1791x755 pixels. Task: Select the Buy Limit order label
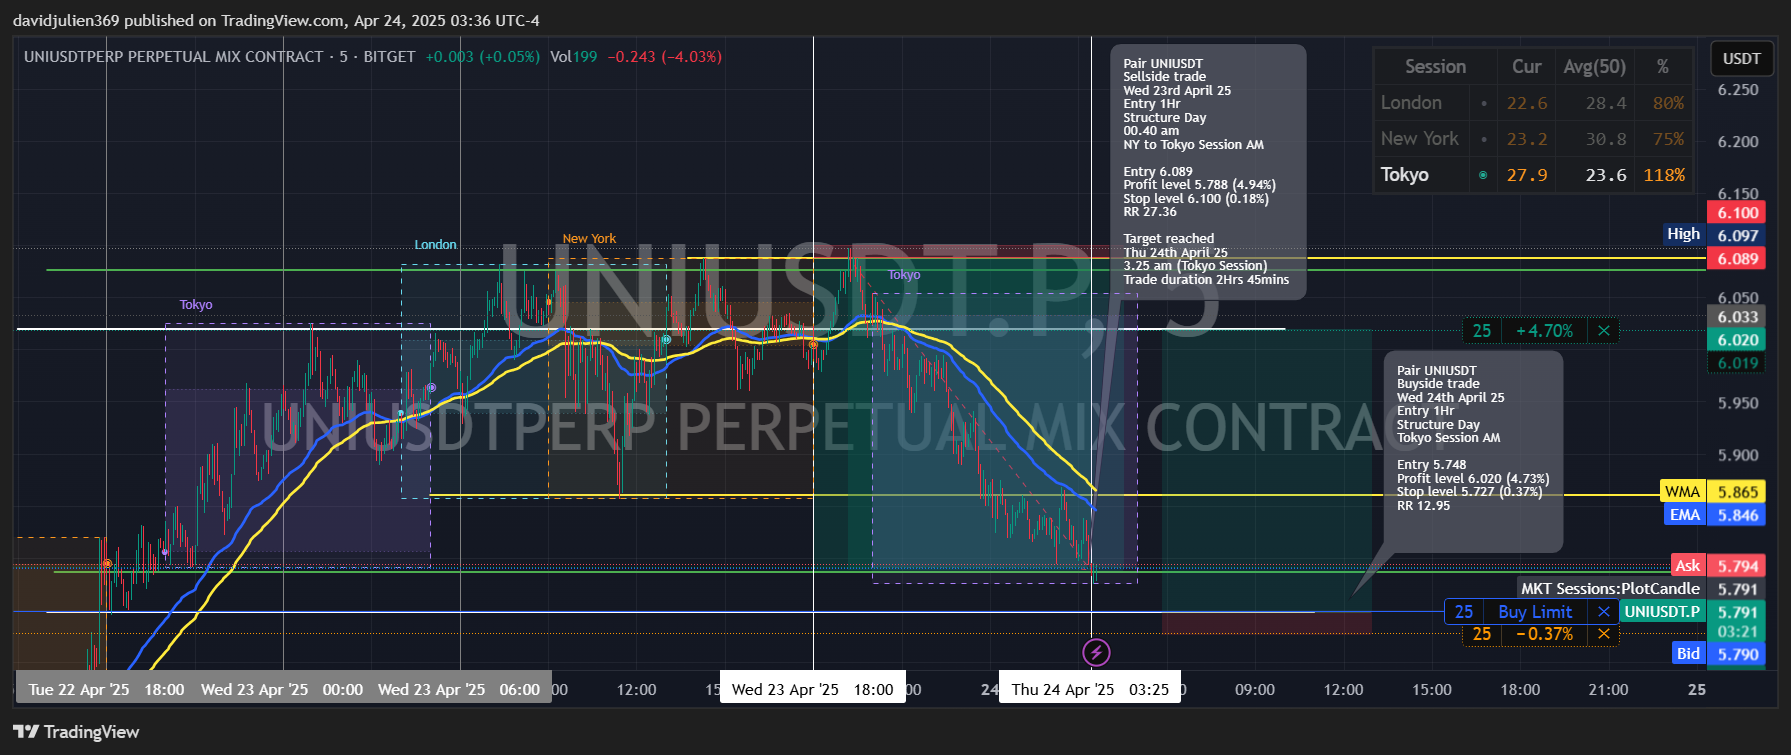[1535, 612]
